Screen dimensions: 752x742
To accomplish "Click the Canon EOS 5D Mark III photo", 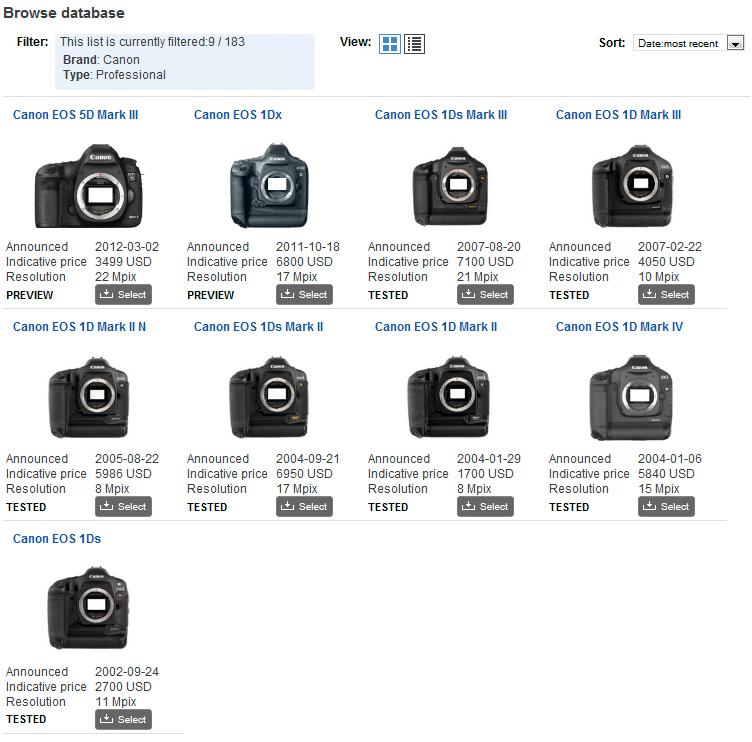I will point(89,186).
